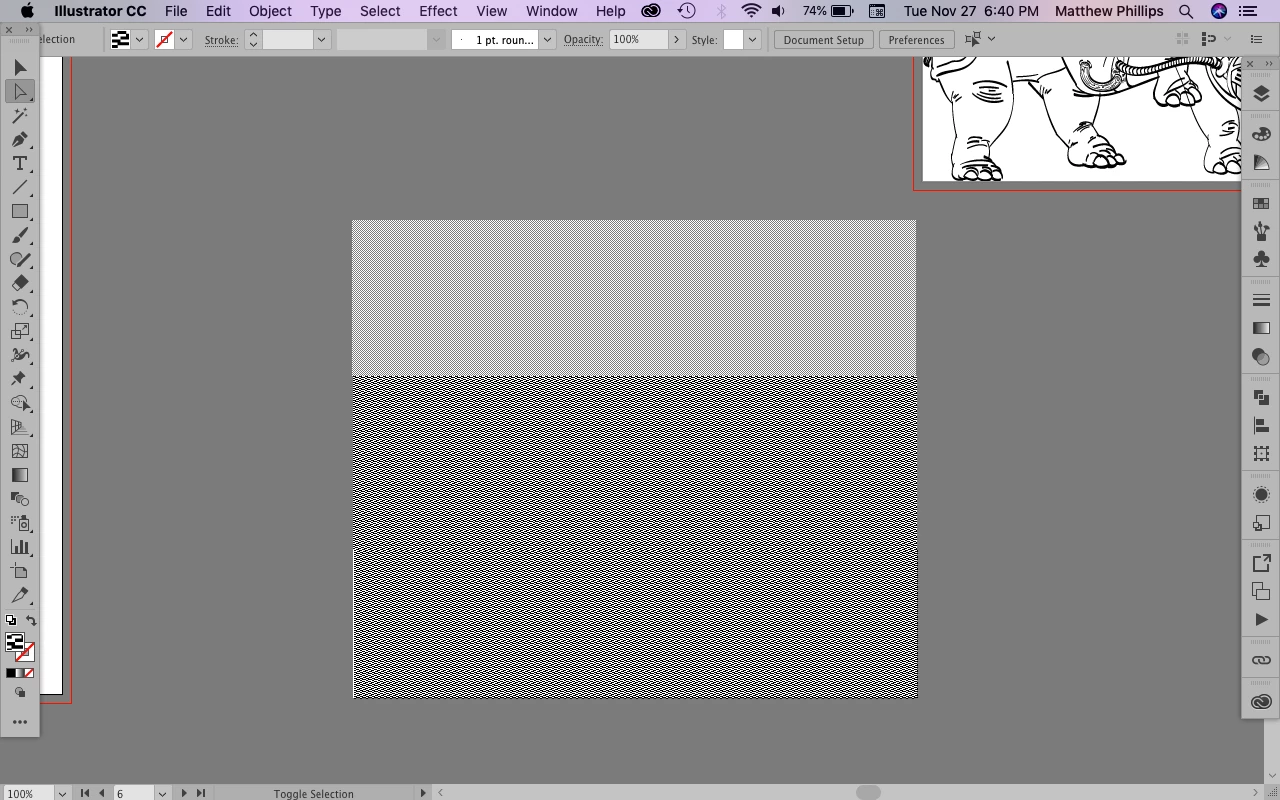The height and width of the screenshot is (800, 1280).
Task: Open the brush definition '1 pt. roun...' dropdown
Action: 548,39
